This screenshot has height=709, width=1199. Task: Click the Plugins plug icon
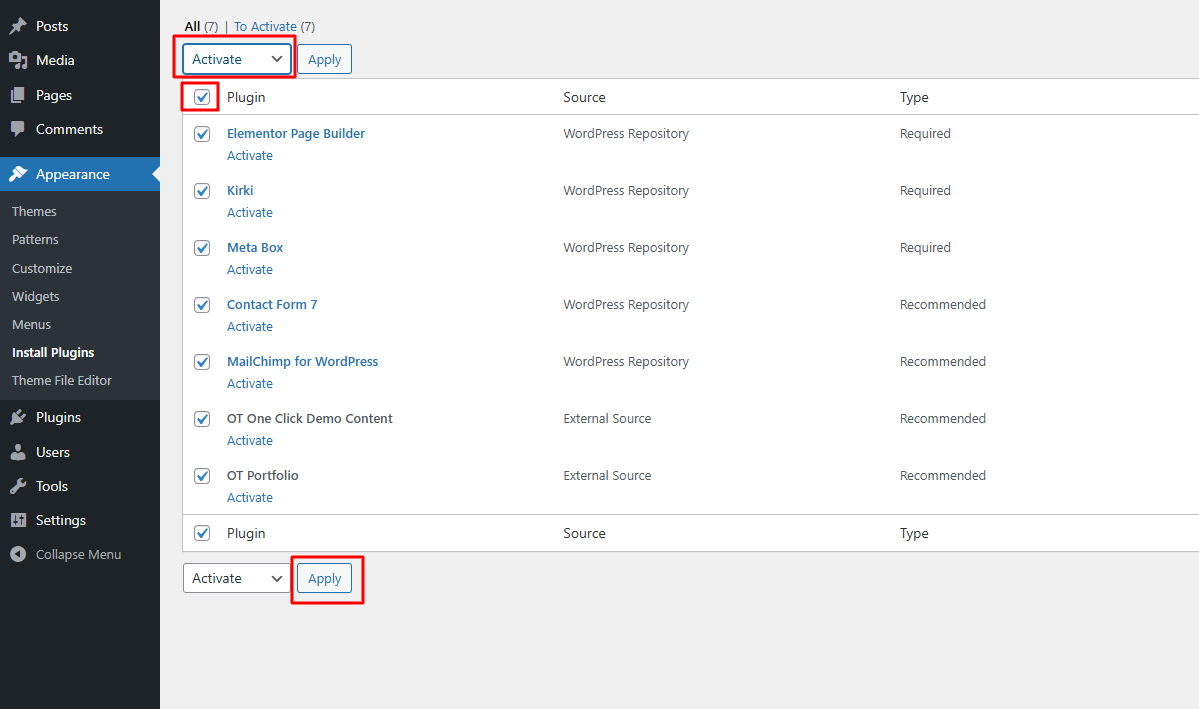[x=18, y=418]
